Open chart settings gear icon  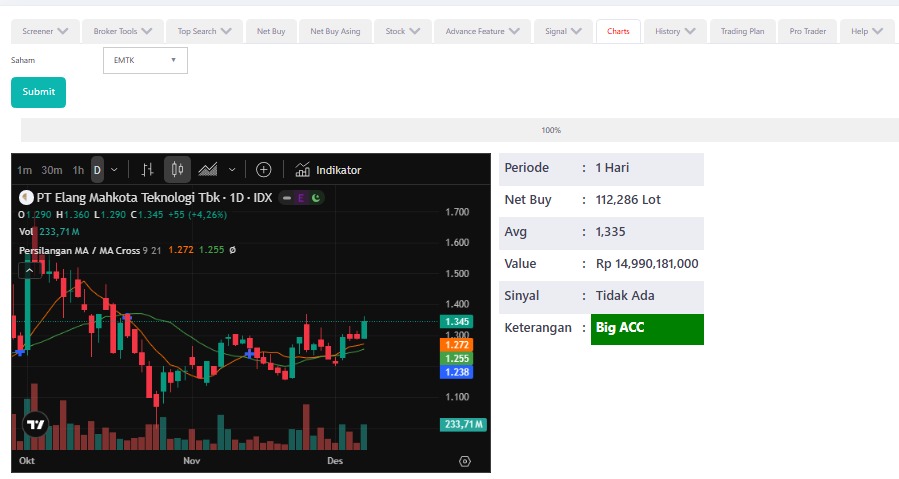click(x=465, y=461)
